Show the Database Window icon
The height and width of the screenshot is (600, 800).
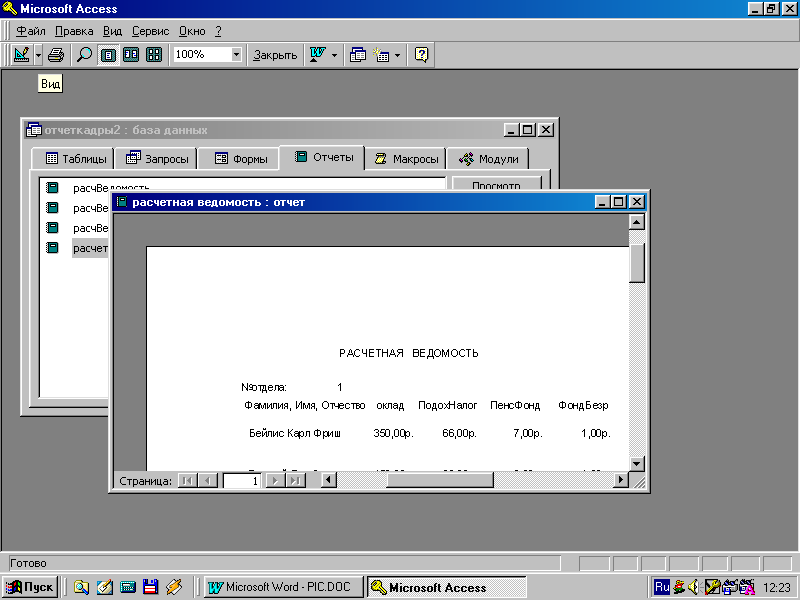click(x=358, y=54)
